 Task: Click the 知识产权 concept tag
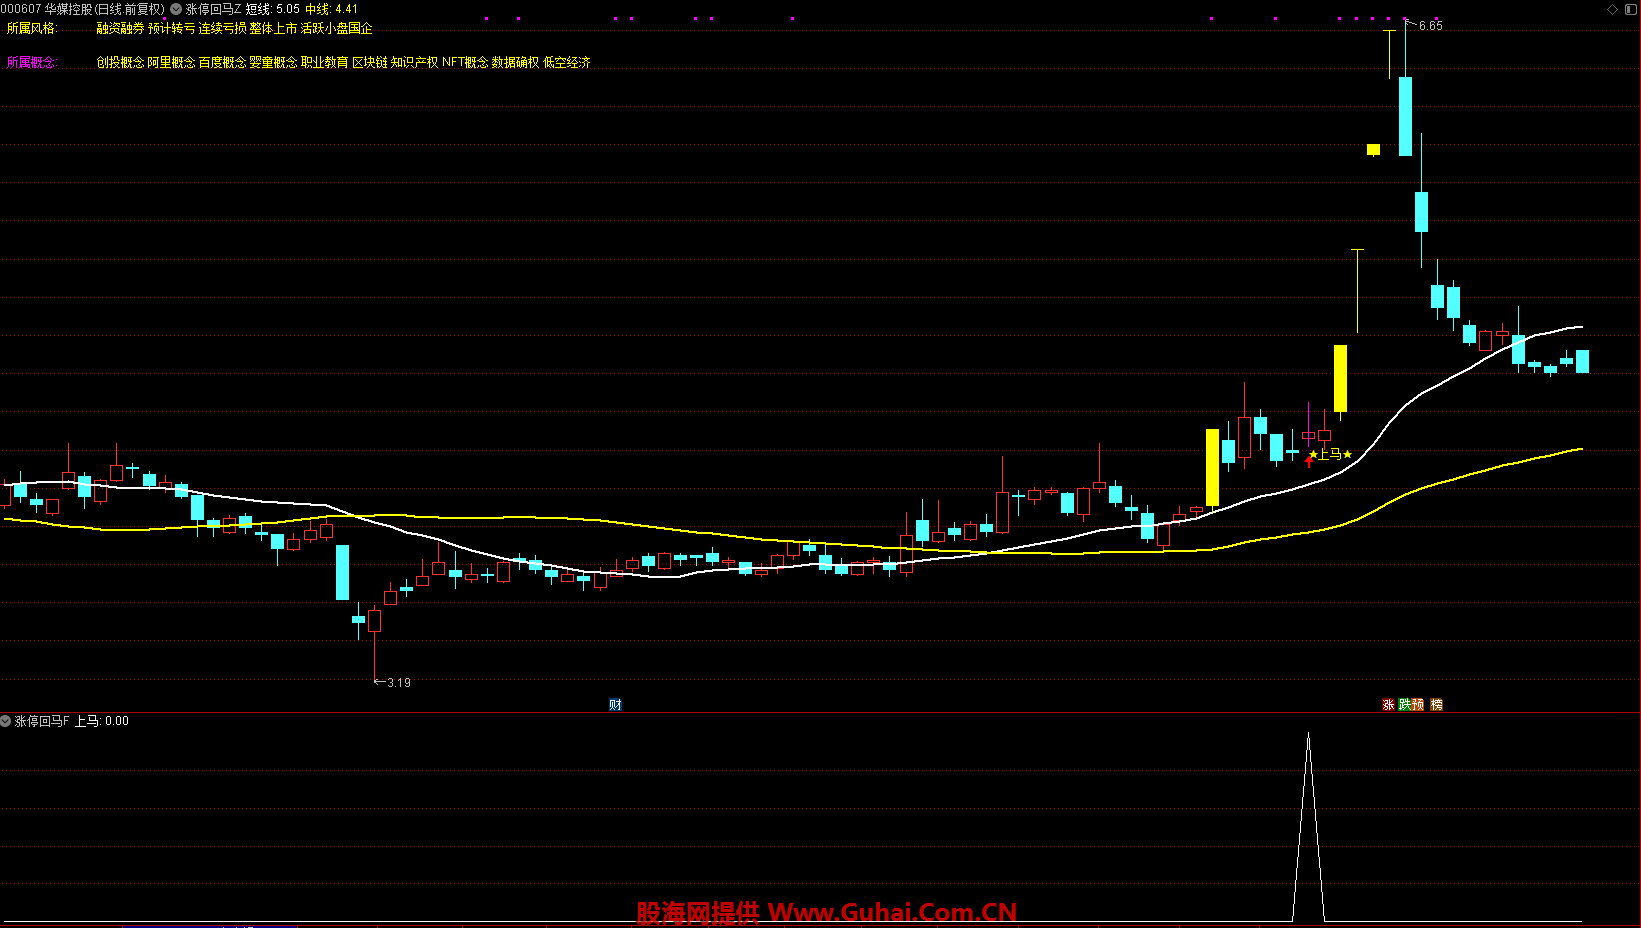pos(415,62)
